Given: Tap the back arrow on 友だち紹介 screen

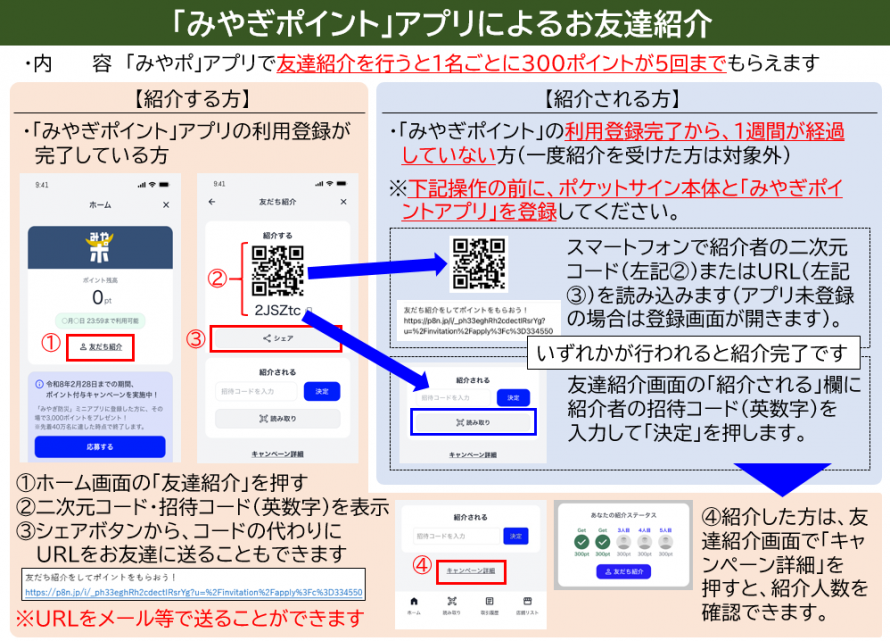Looking at the screenshot, I should coord(211,203).
